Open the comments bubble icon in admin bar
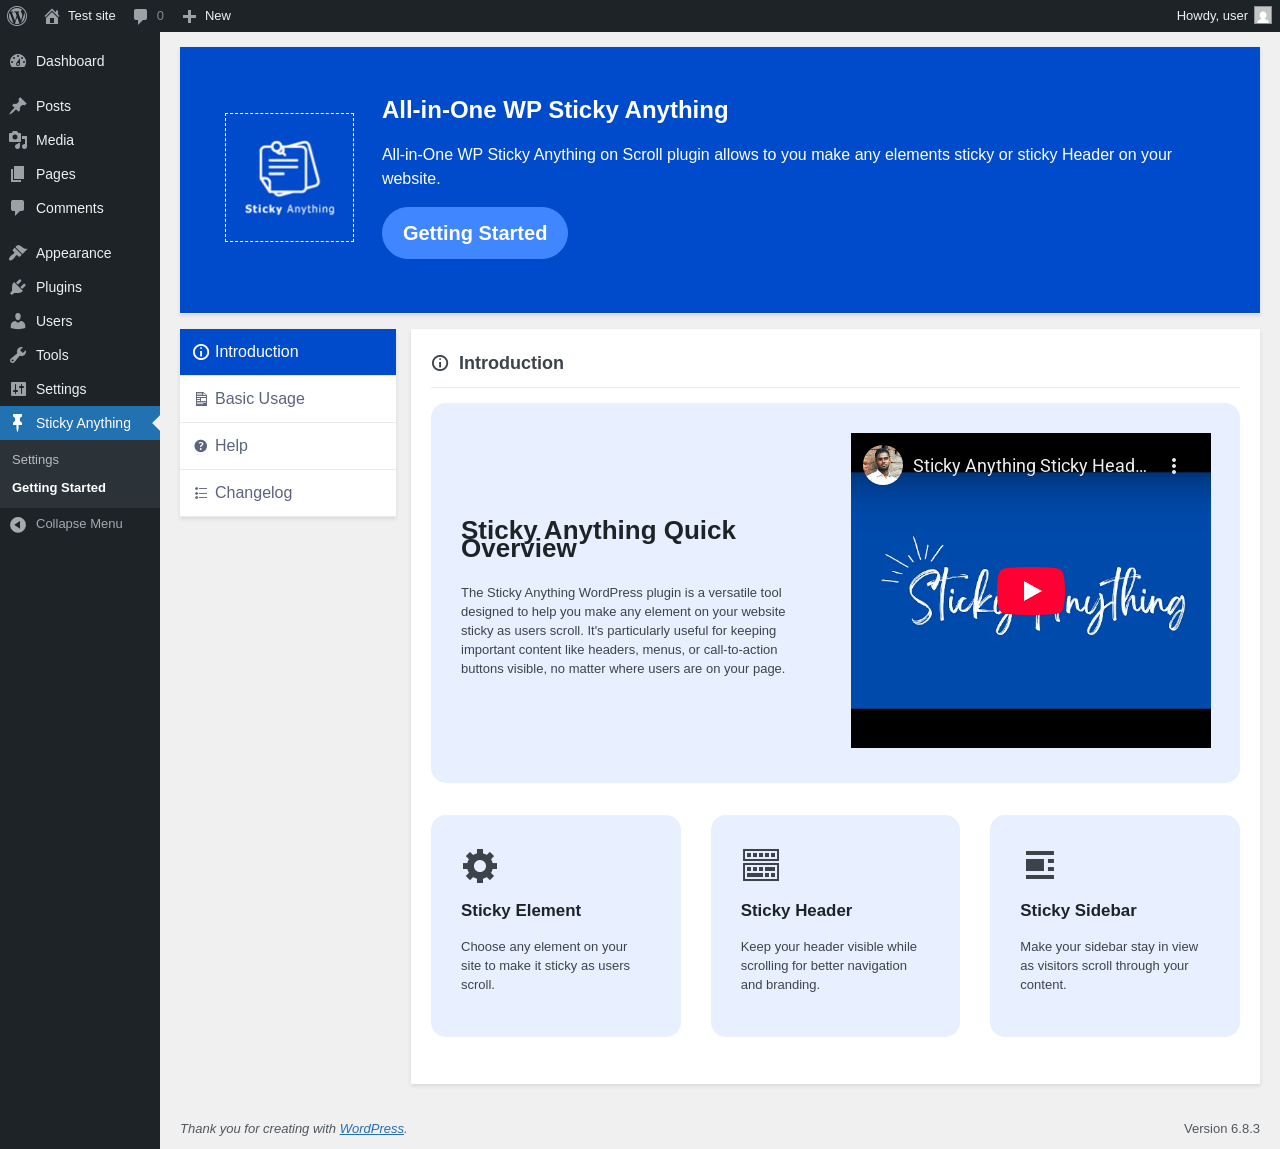Image resolution: width=1280 pixels, height=1149 pixels. [x=140, y=16]
